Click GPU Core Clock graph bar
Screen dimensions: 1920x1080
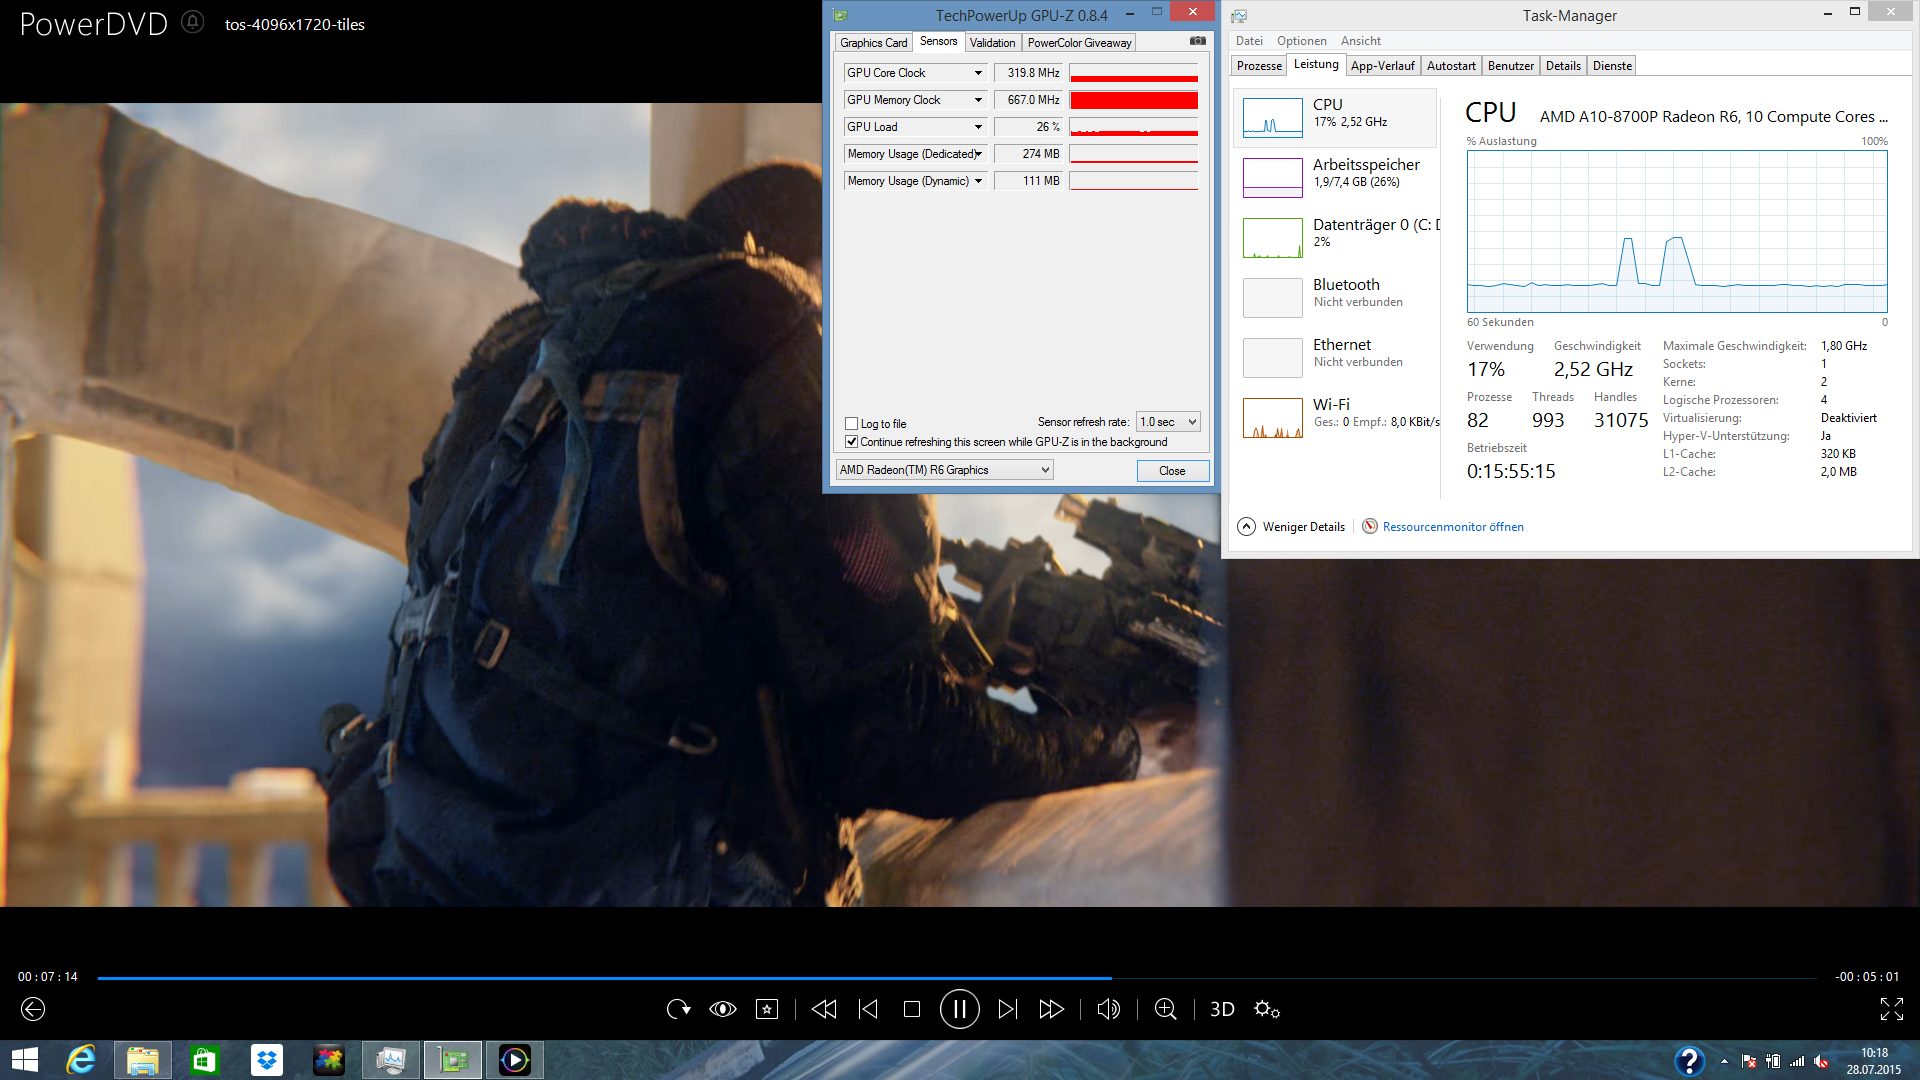coord(1133,73)
